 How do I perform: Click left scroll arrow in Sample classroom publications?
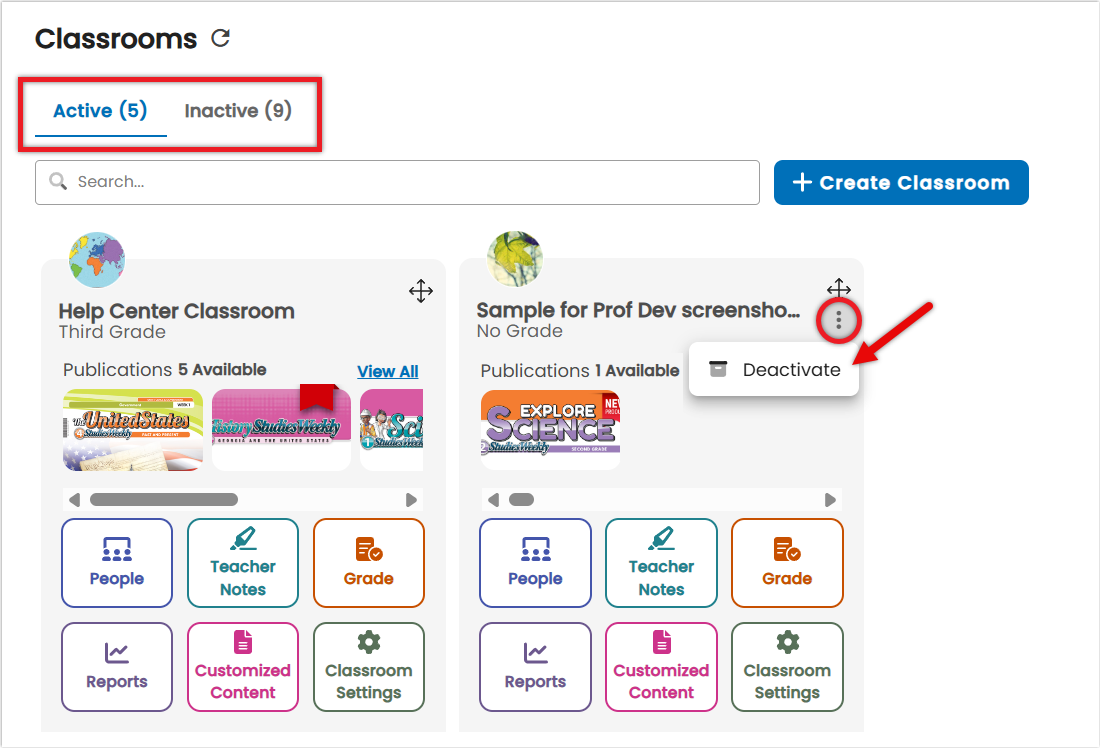pos(493,500)
